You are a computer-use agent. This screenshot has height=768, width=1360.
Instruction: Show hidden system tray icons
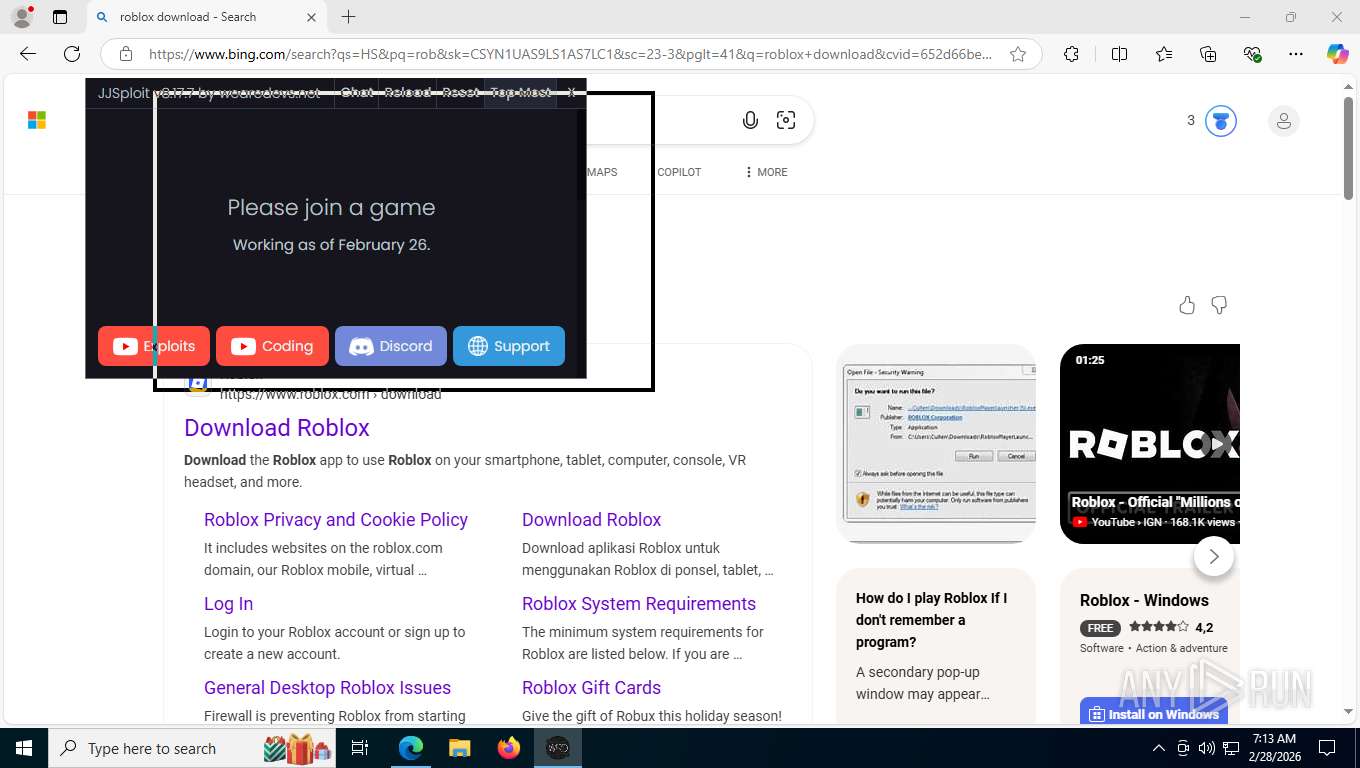(x=1159, y=748)
